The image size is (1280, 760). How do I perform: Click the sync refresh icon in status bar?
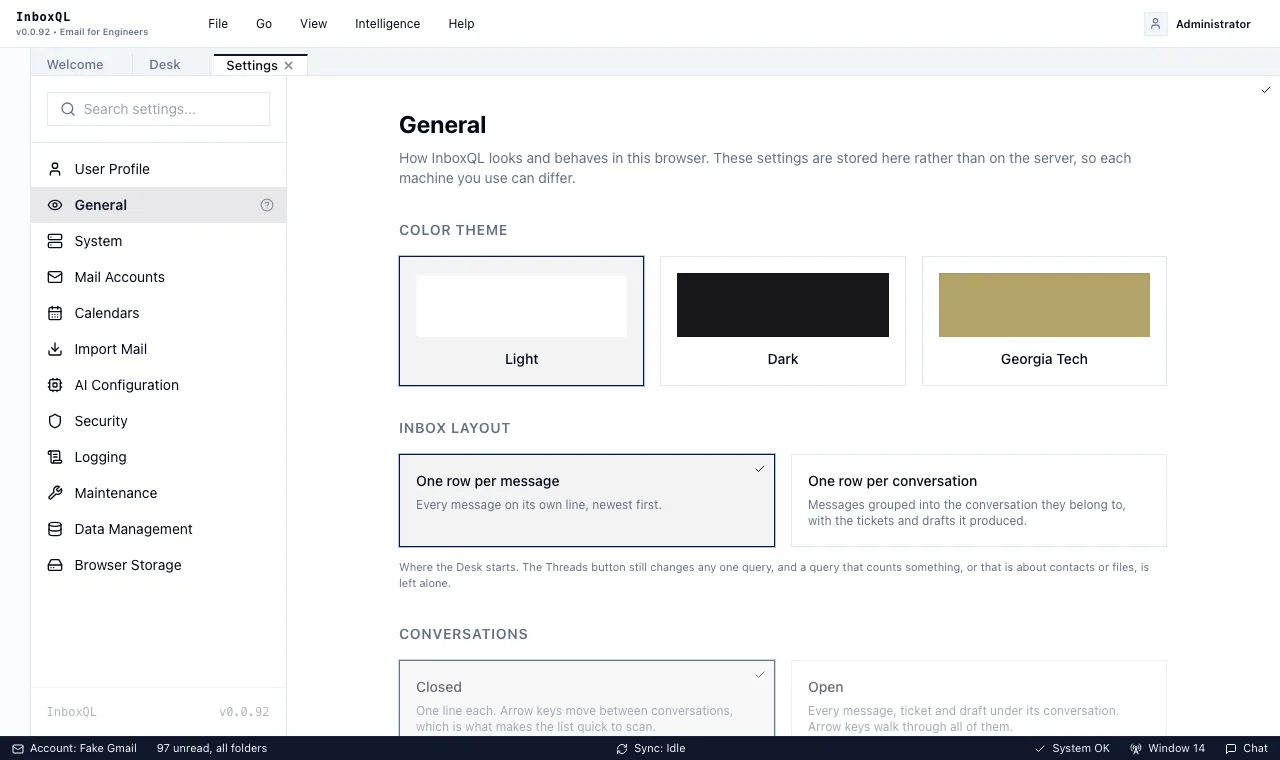(622, 748)
